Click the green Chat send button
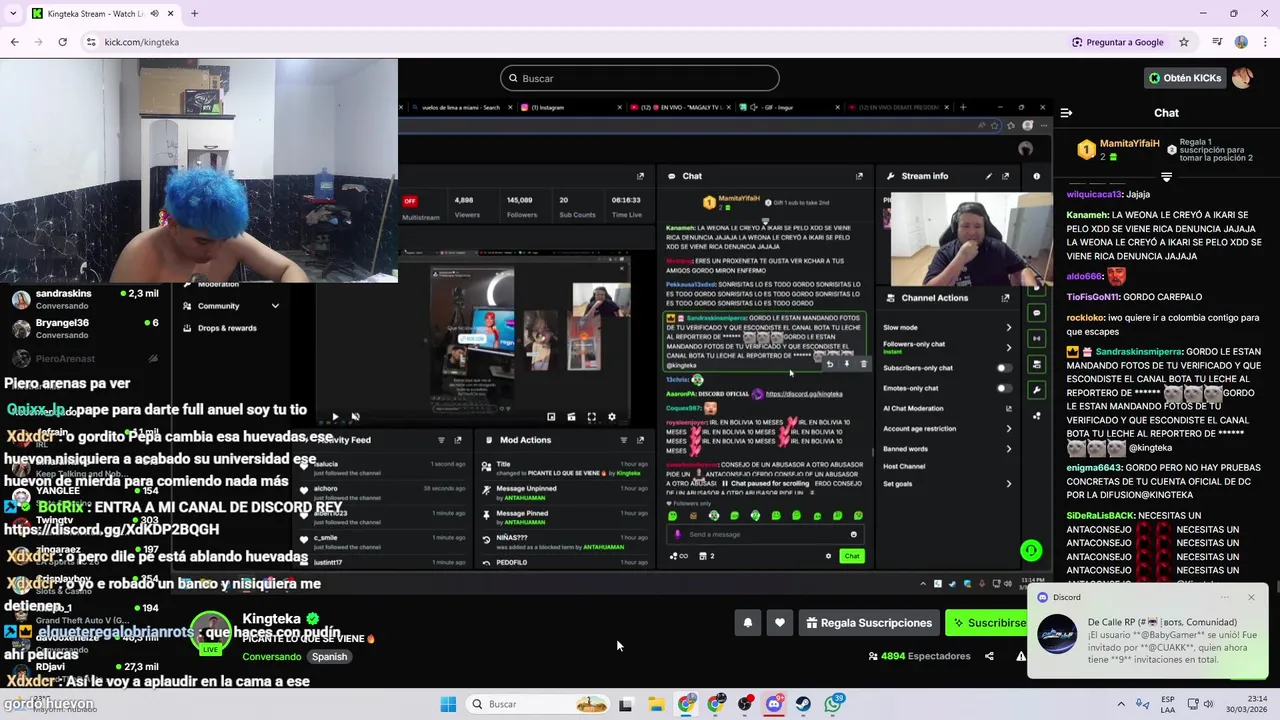Viewport: 1280px width, 720px height. point(852,556)
